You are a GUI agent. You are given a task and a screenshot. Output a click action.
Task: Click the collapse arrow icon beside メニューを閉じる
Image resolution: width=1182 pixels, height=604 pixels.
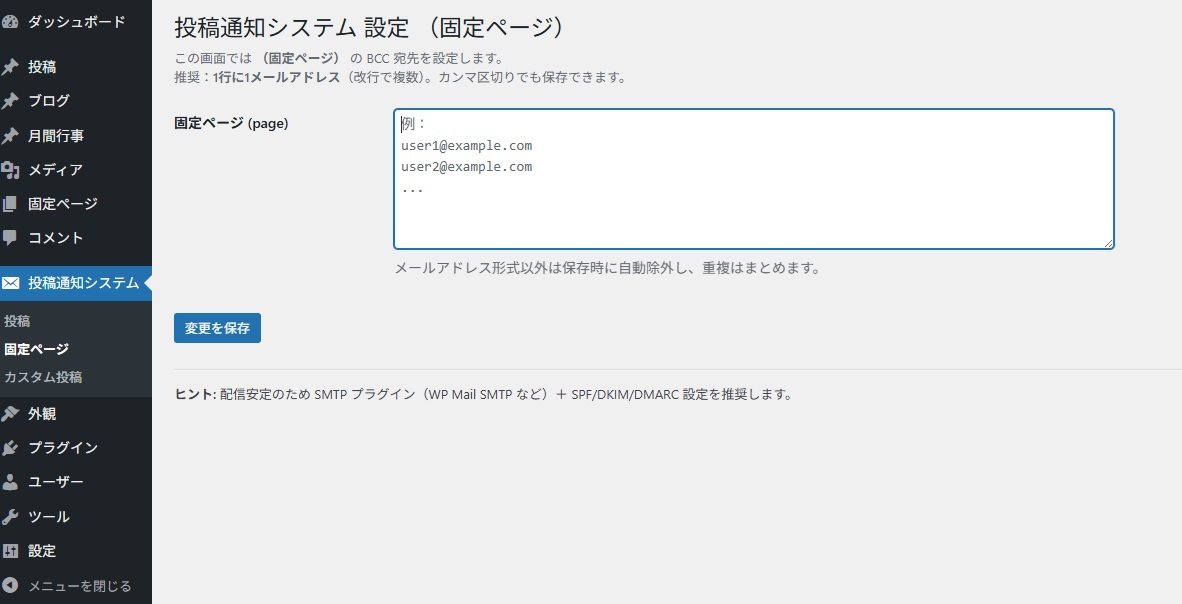pyautogui.click(x=10, y=586)
